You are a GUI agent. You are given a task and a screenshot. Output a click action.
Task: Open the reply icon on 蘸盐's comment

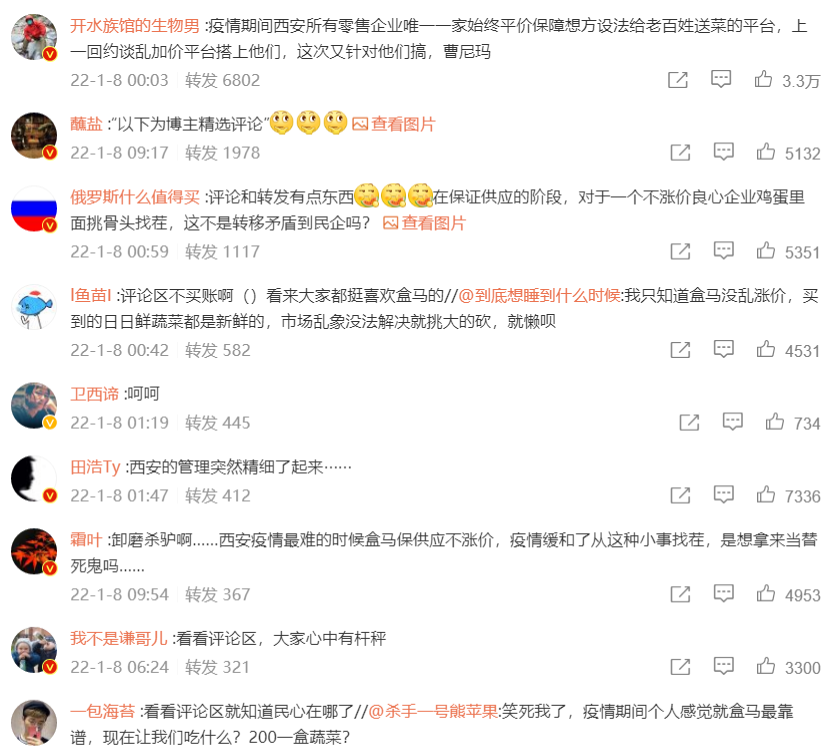pos(723,152)
